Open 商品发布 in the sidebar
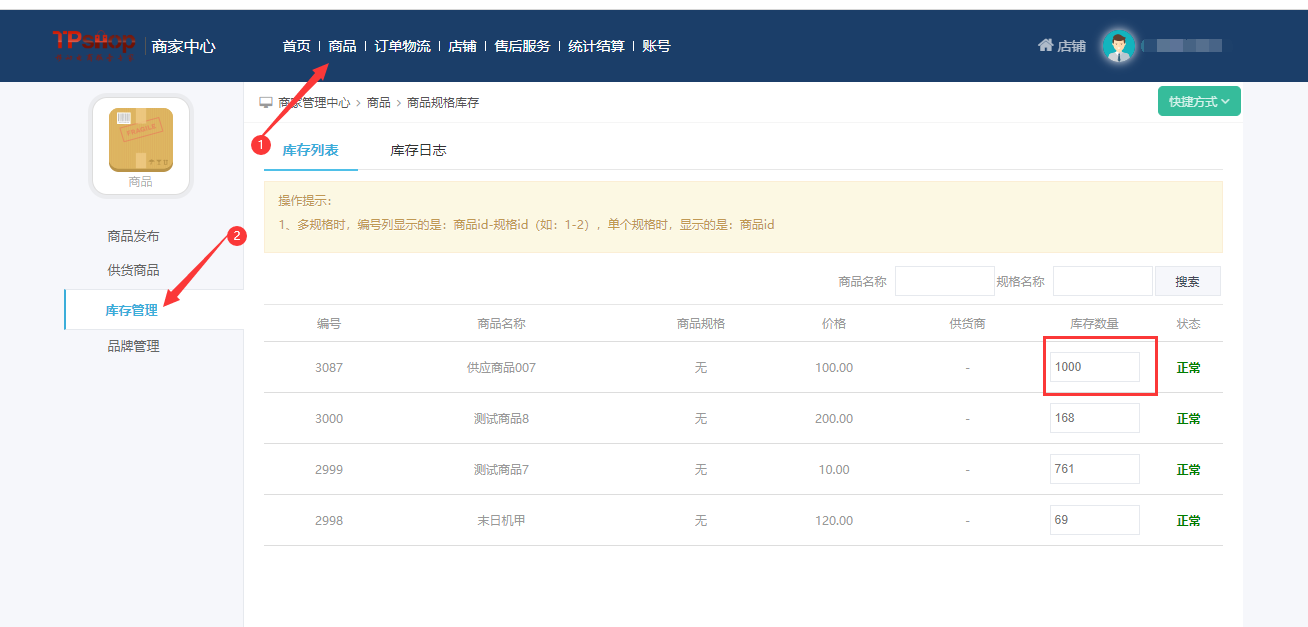The image size is (1308, 627). pyautogui.click(x=133, y=236)
